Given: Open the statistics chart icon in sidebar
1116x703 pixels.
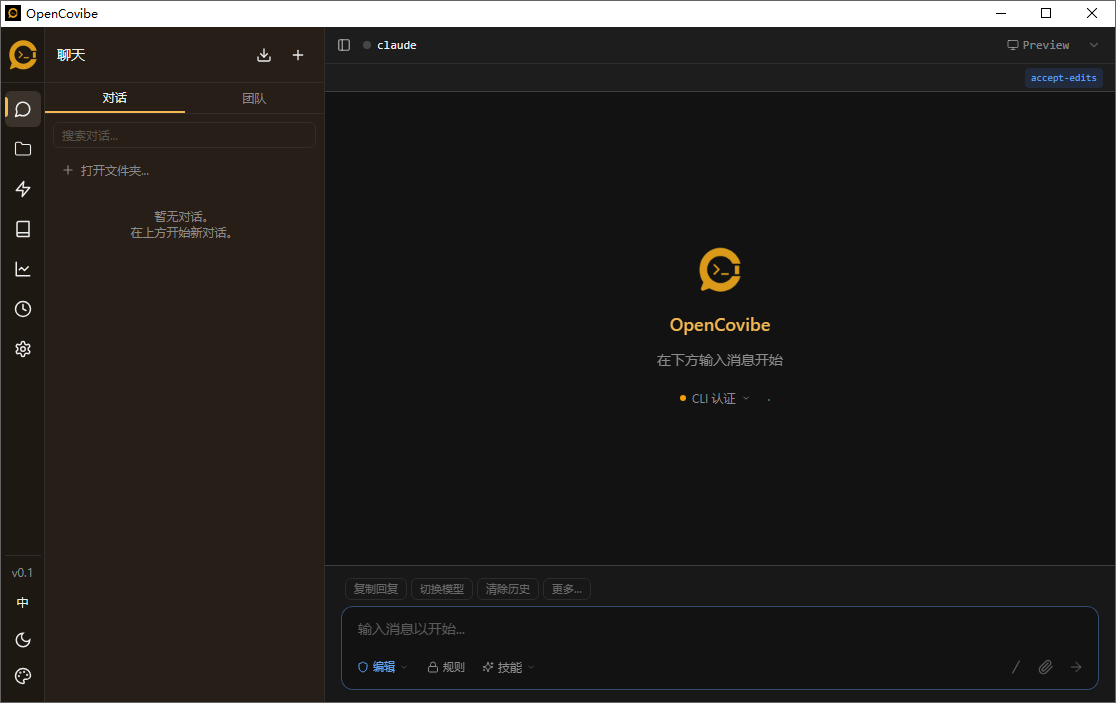Looking at the screenshot, I should pyautogui.click(x=22, y=269).
